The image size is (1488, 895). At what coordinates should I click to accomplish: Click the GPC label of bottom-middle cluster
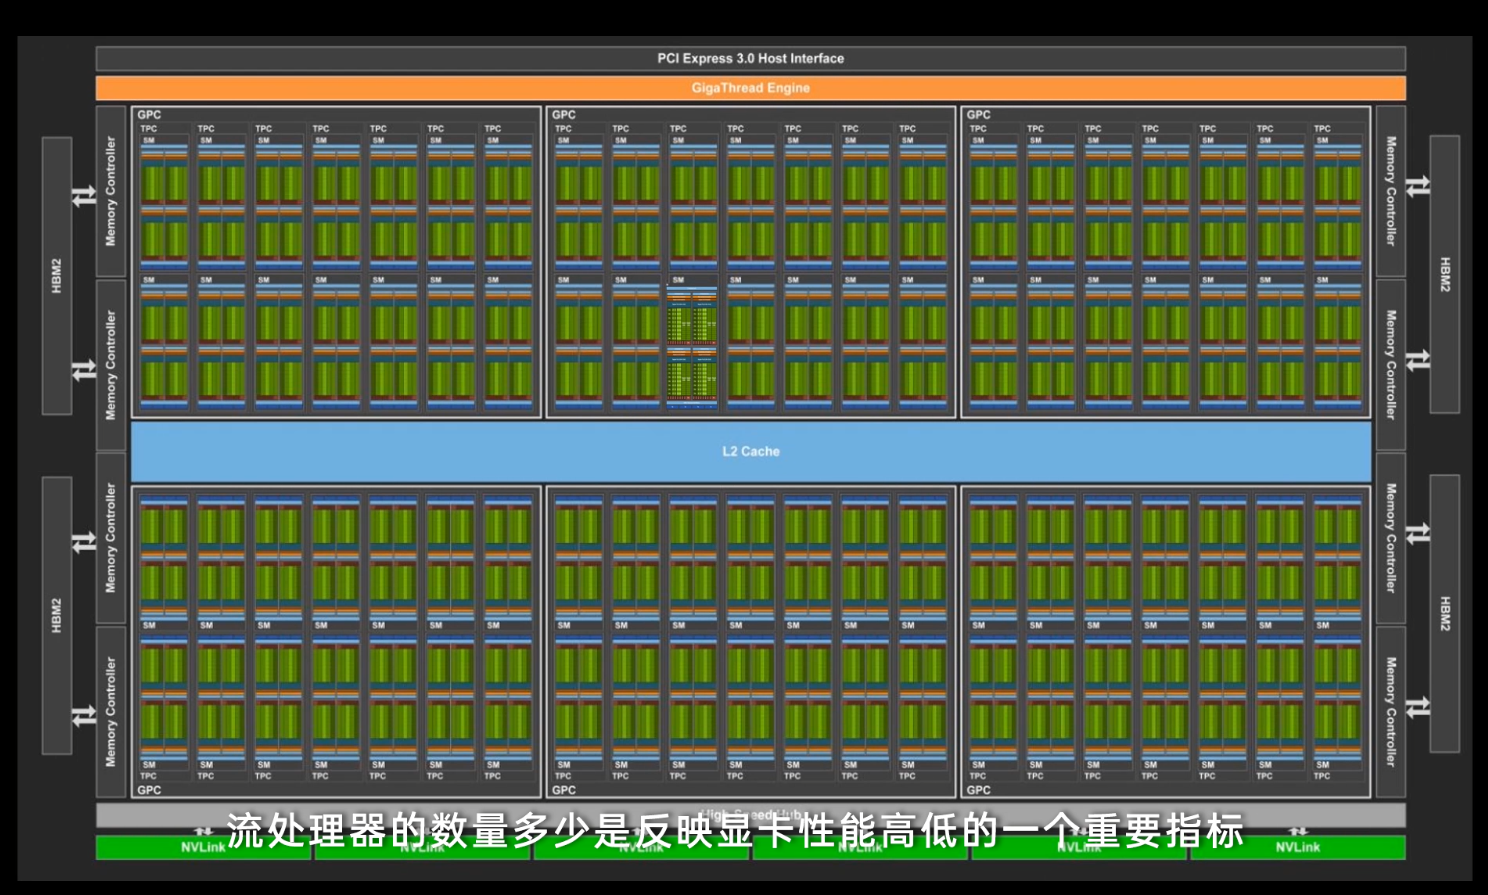point(564,790)
